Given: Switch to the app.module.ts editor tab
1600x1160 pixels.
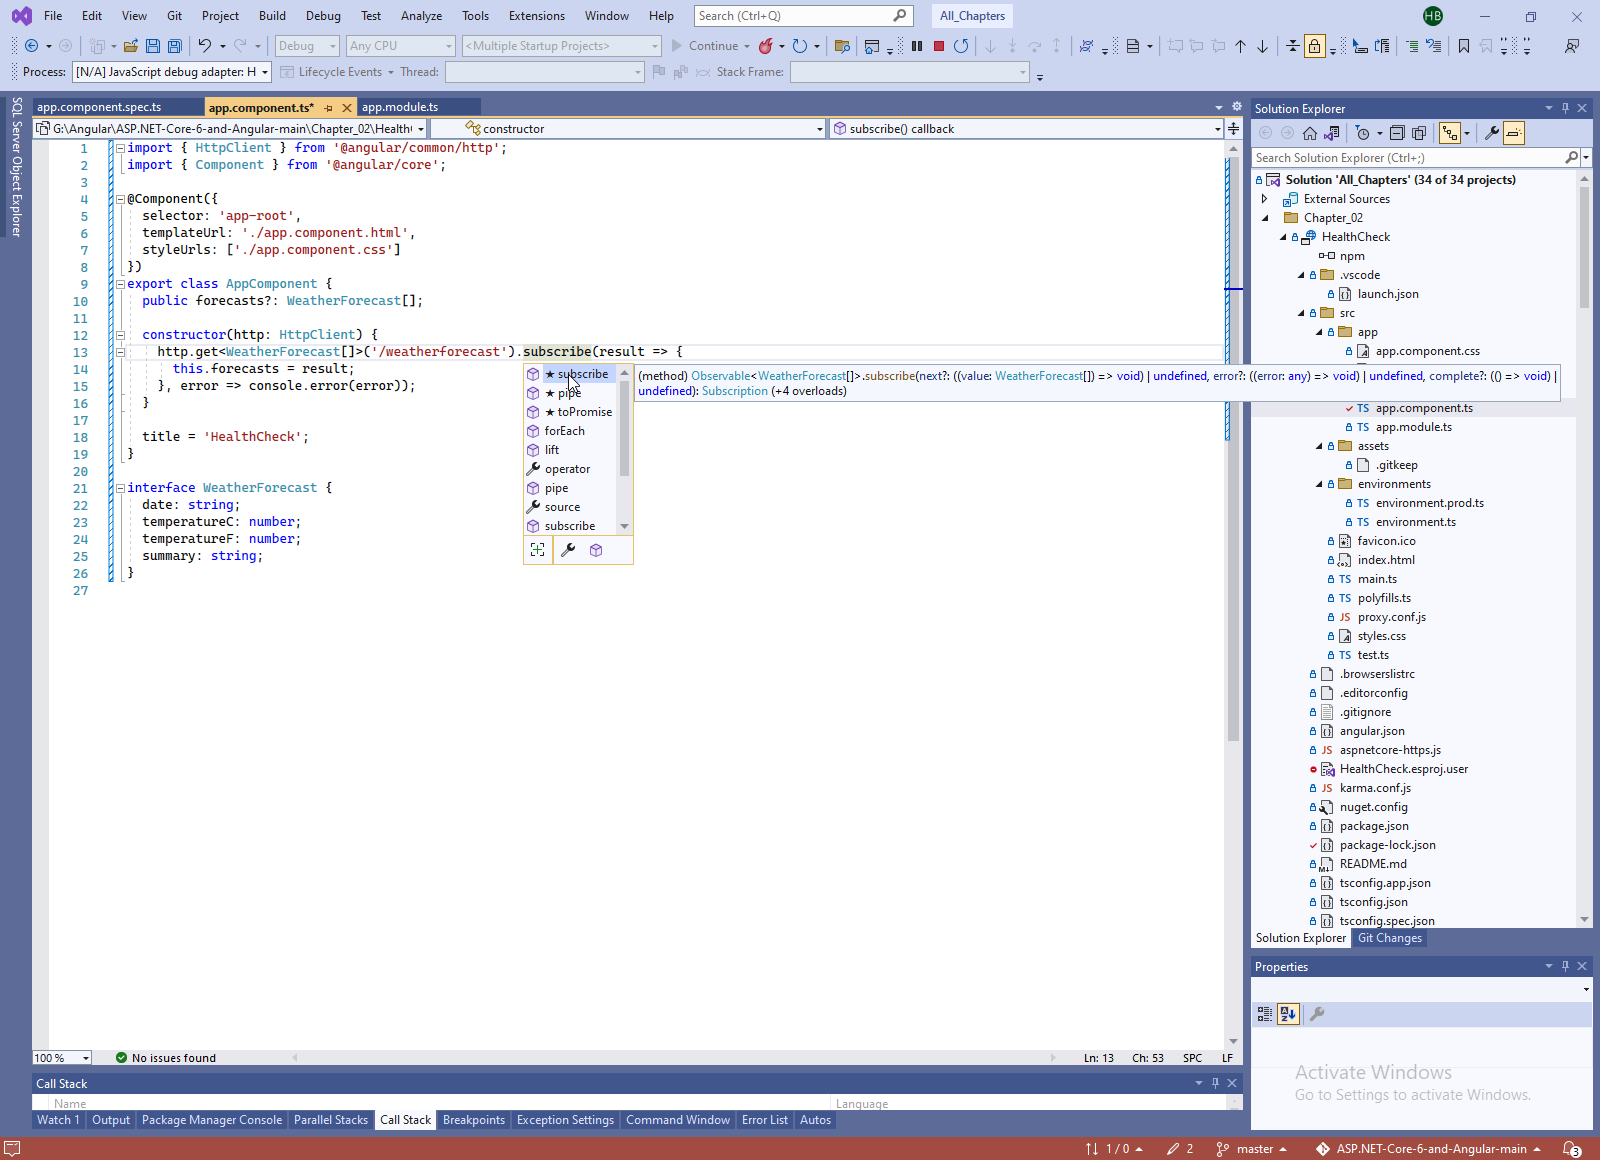Looking at the screenshot, I should pos(400,107).
